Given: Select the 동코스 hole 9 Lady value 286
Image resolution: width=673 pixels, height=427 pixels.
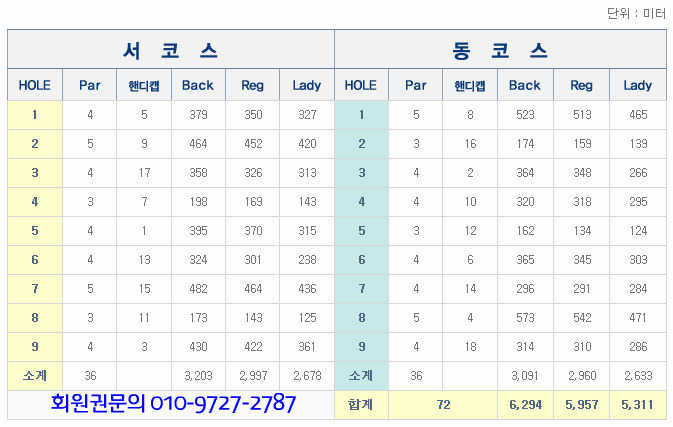Looking at the screenshot, I should coord(638,347).
